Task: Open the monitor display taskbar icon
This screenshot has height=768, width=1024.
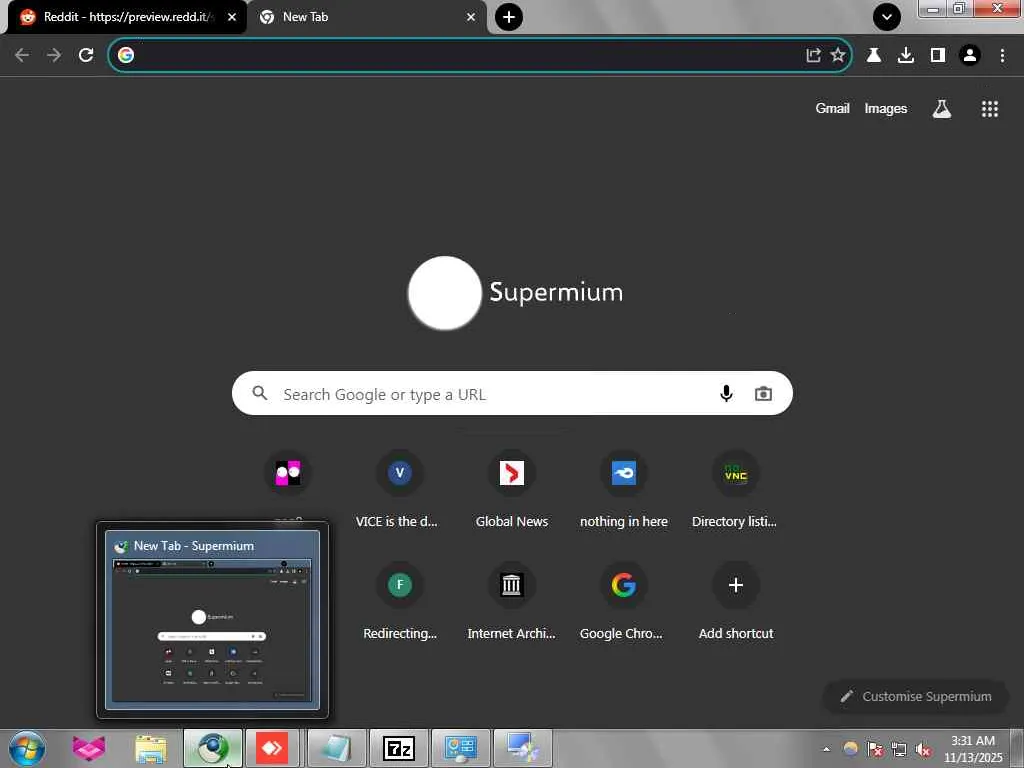Action: 522,748
